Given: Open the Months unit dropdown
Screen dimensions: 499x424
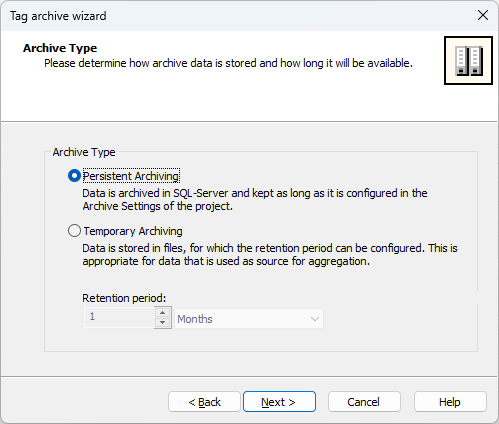Looking at the screenshot, I should [x=249, y=319].
